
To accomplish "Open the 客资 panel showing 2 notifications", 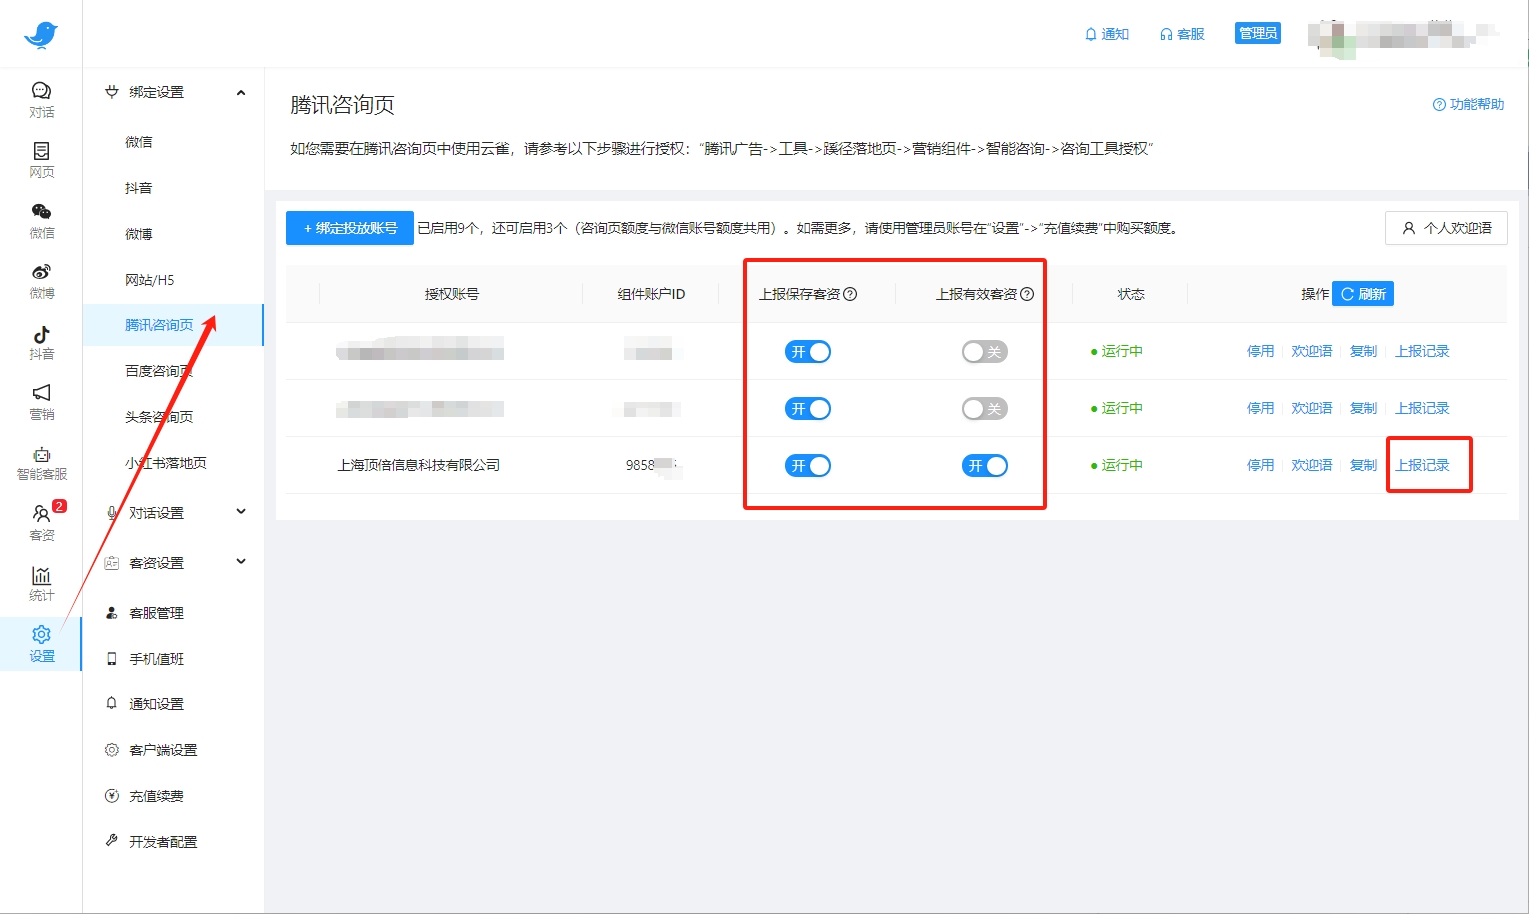I will [41, 520].
